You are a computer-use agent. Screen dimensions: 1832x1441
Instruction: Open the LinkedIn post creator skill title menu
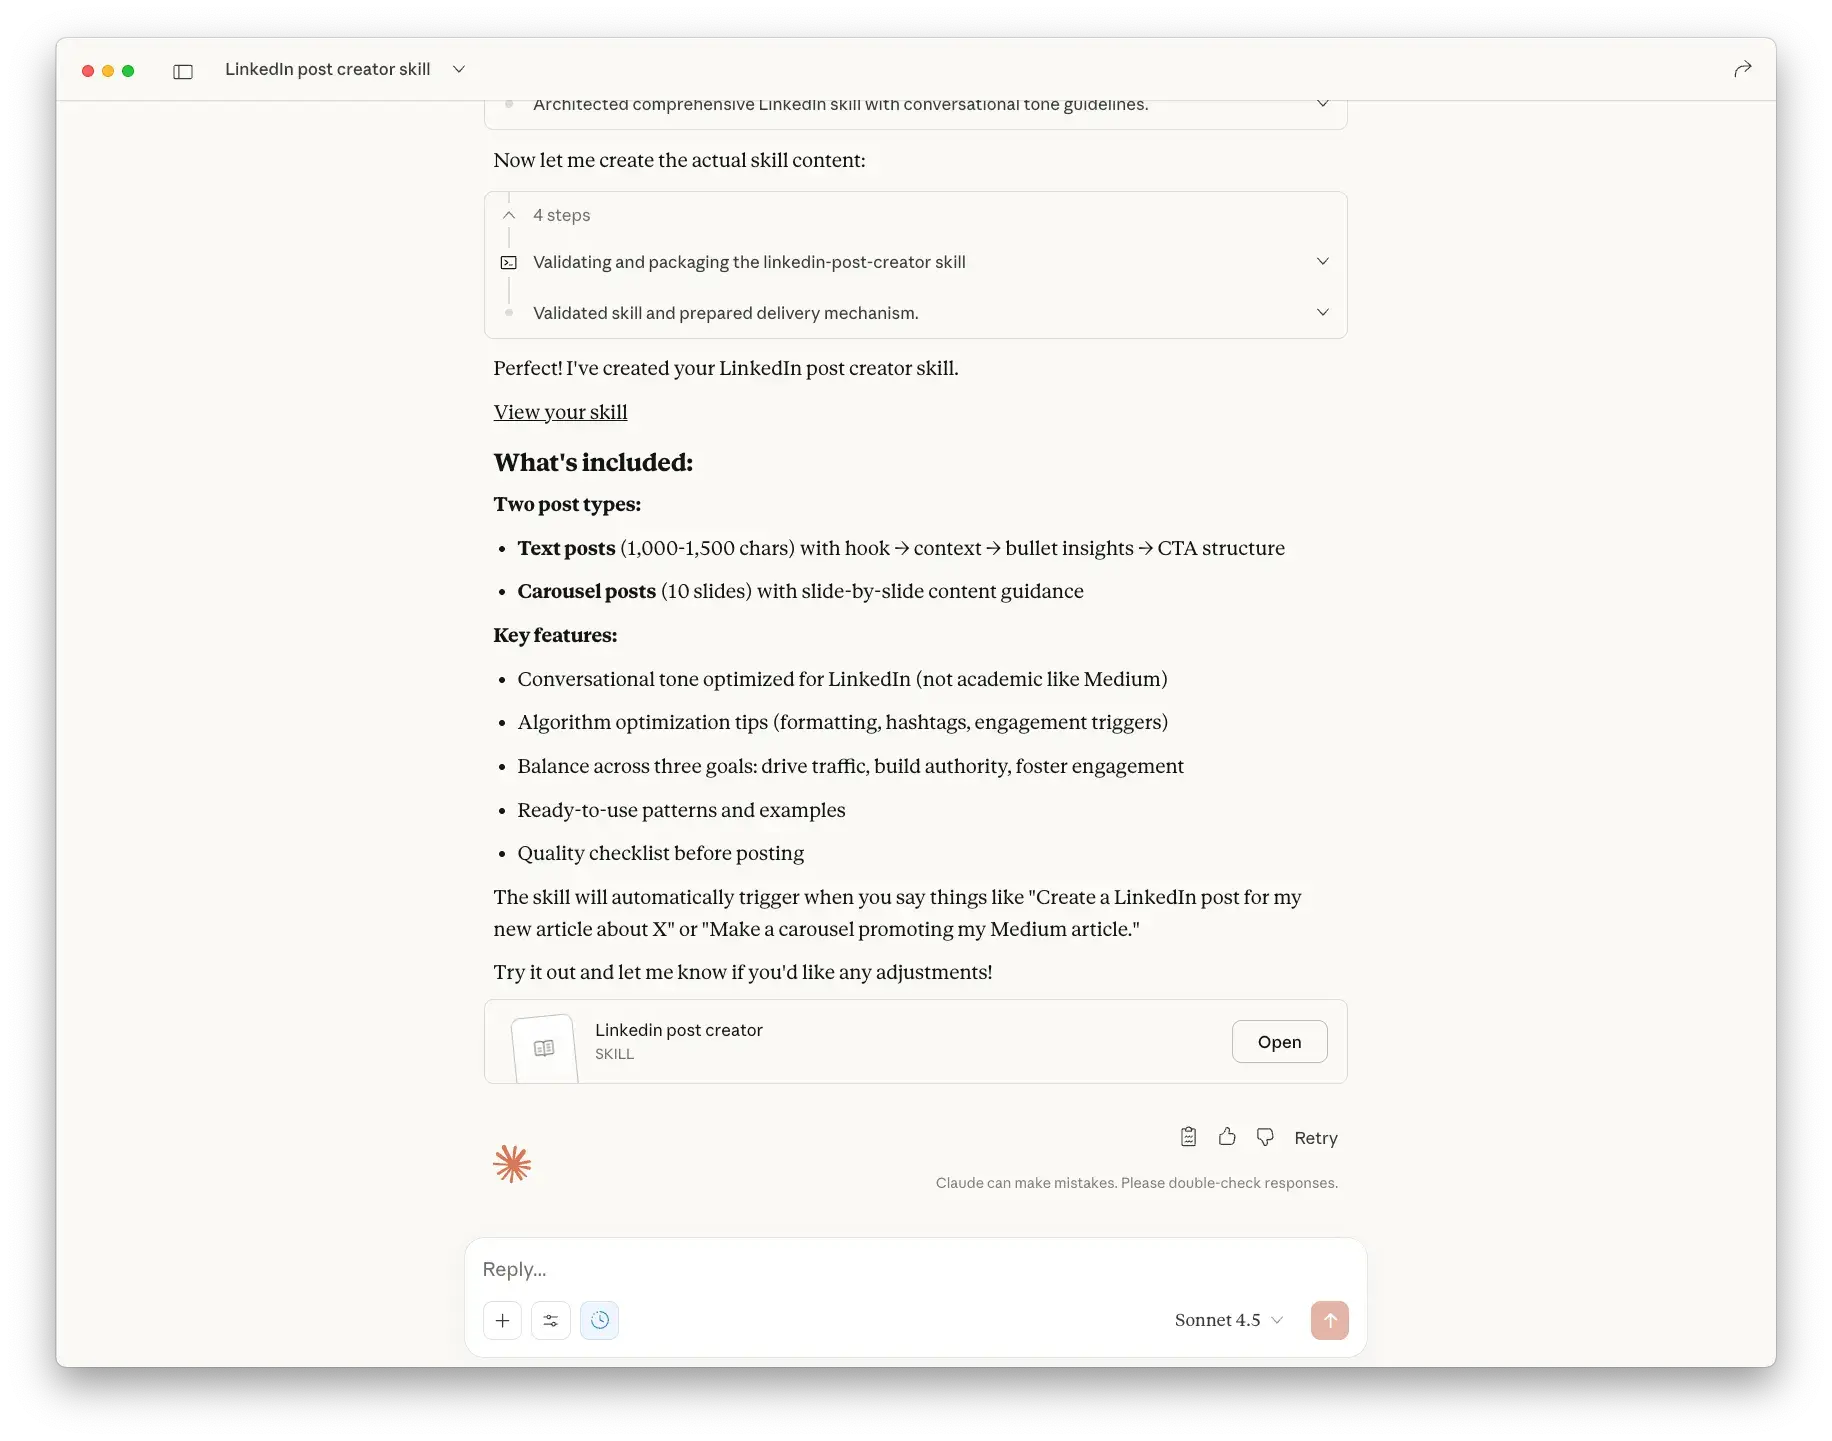click(x=459, y=69)
